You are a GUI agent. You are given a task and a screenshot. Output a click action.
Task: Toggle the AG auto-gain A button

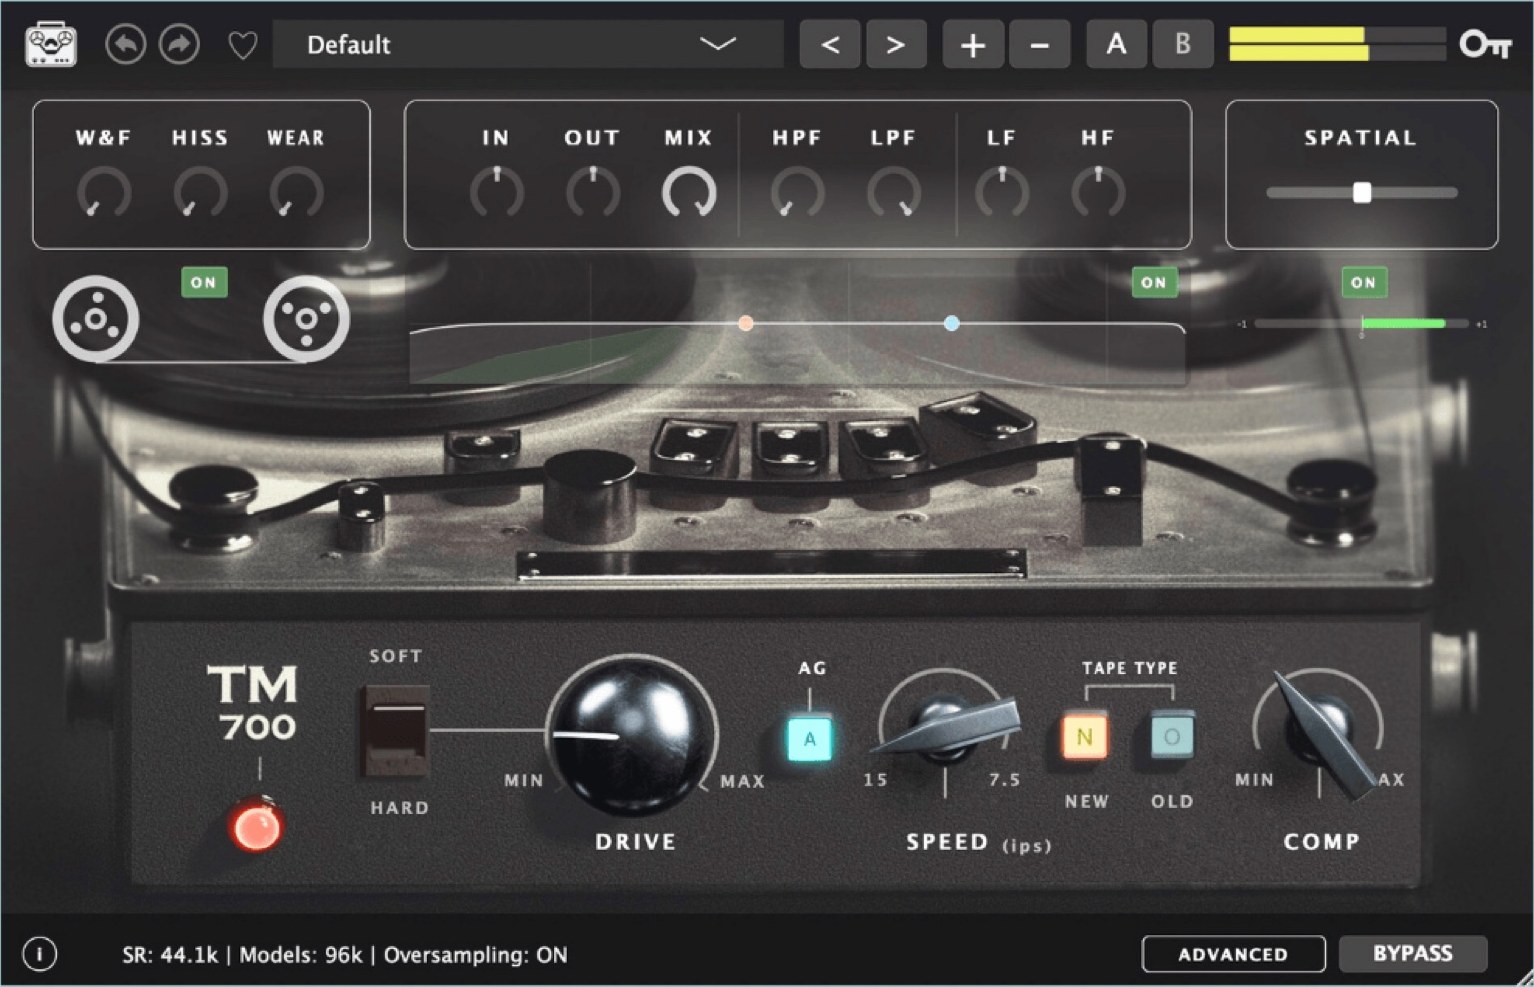point(810,740)
